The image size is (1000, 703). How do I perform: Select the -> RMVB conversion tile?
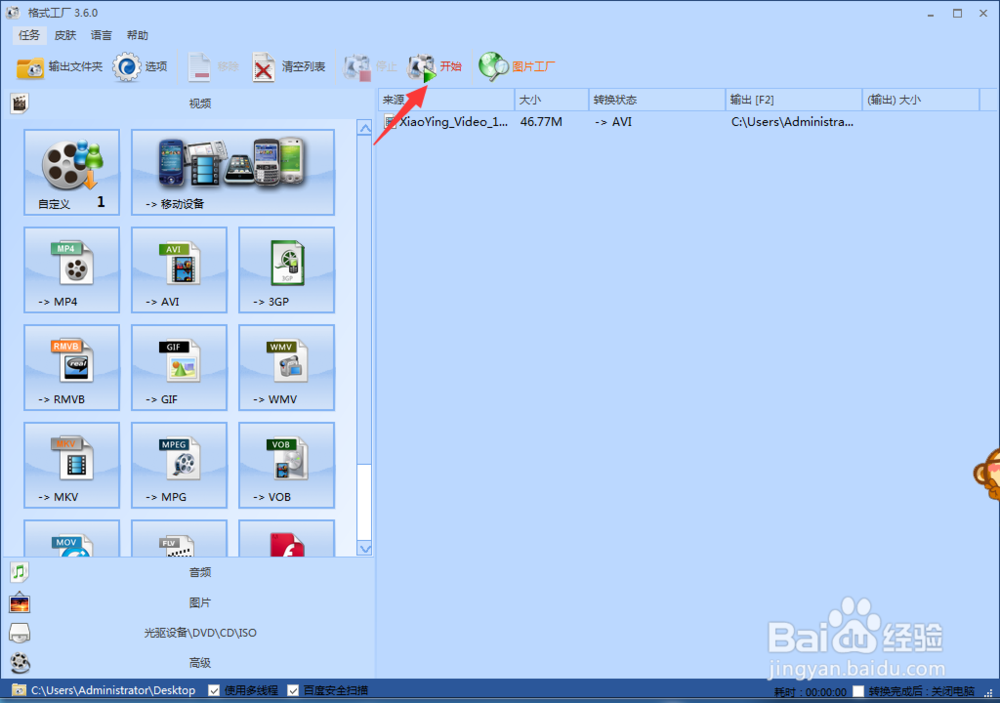pos(71,367)
